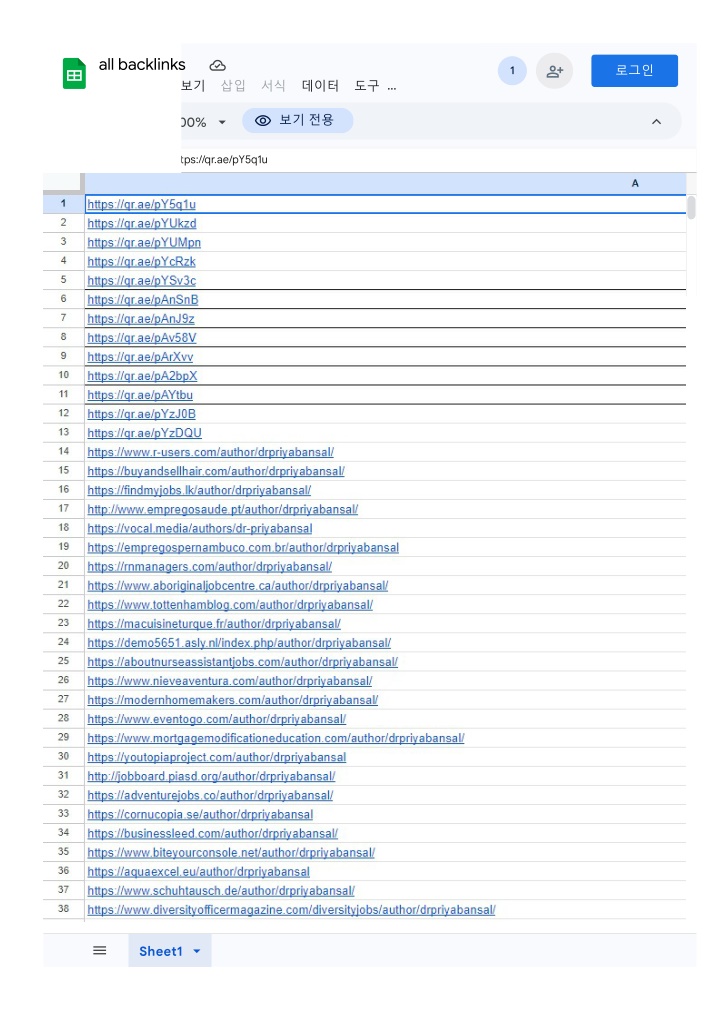Click the 보기 전용 view-only button
The image size is (720, 1018).
[x=297, y=120]
